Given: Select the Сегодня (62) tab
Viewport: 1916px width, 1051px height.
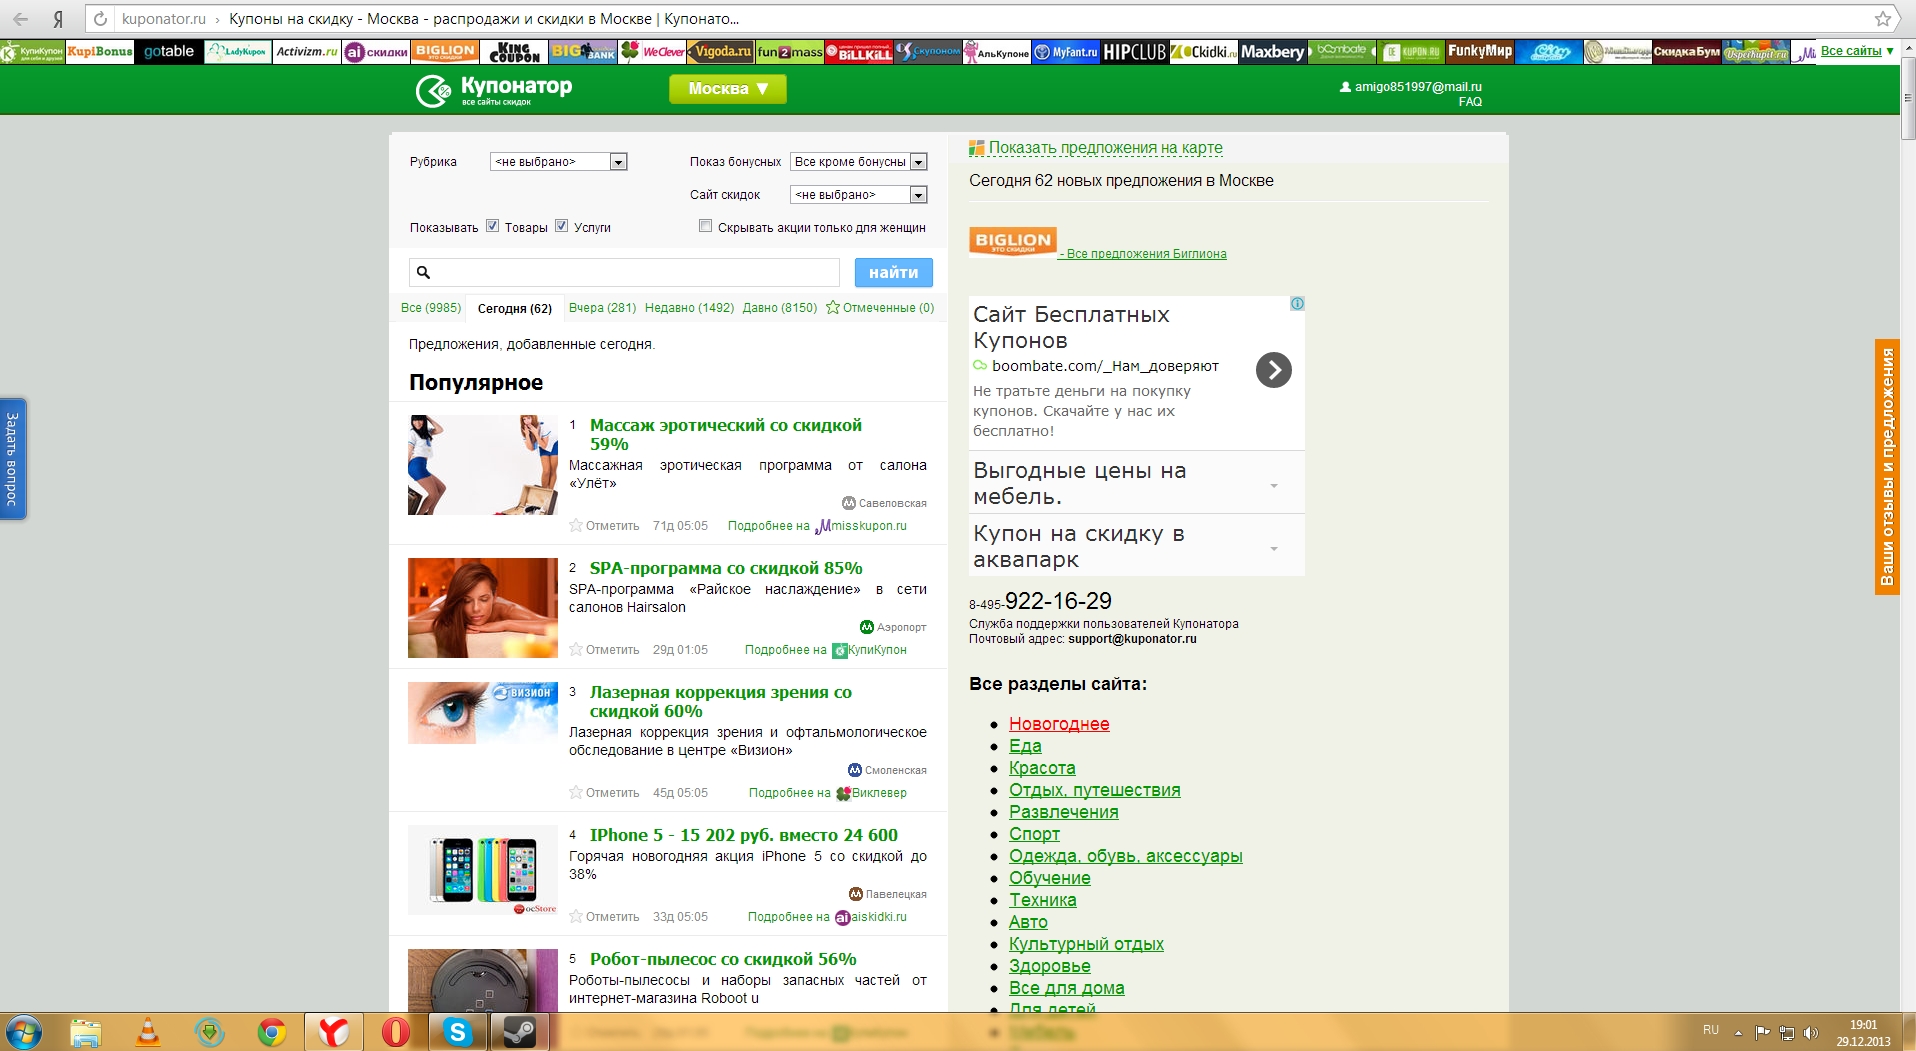Looking at the screenshot, I should [x=515, y=308].
